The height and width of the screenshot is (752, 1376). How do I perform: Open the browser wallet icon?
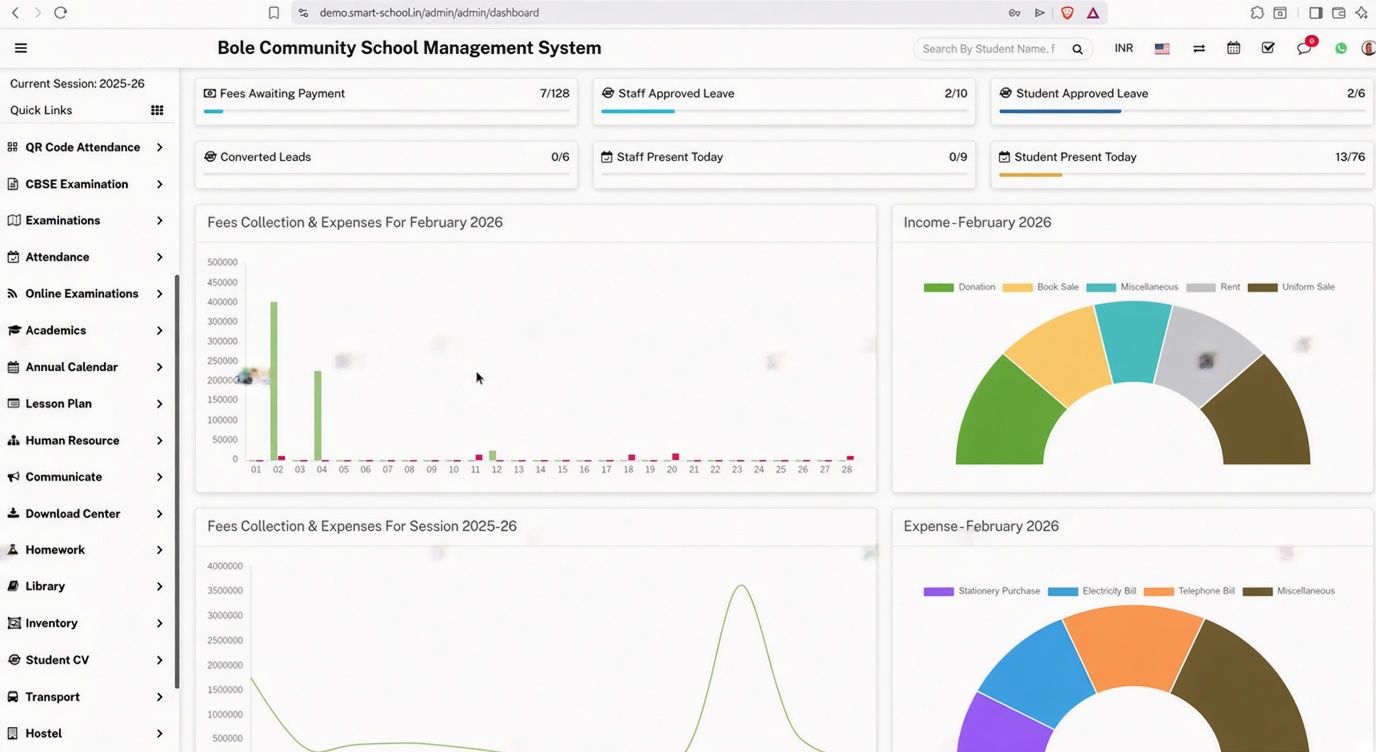click(1338, 13)
